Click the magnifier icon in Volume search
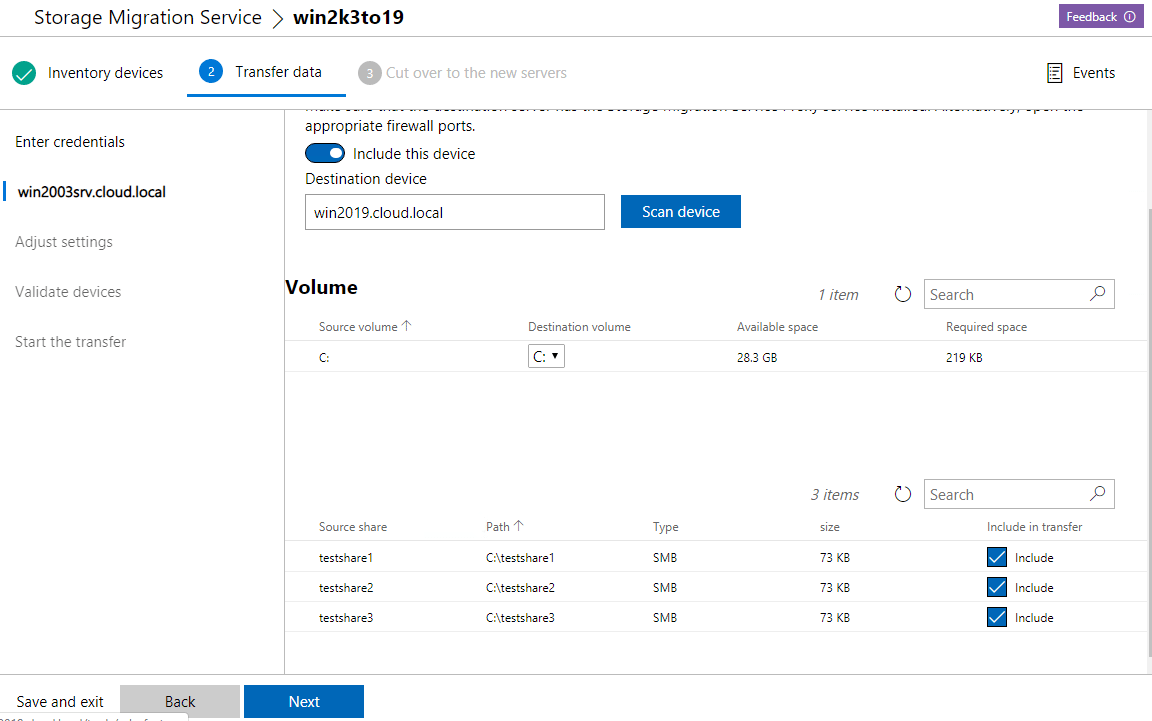This screenshot has width=1152, height=721. pyautogui.click(x=1097, y=294)
